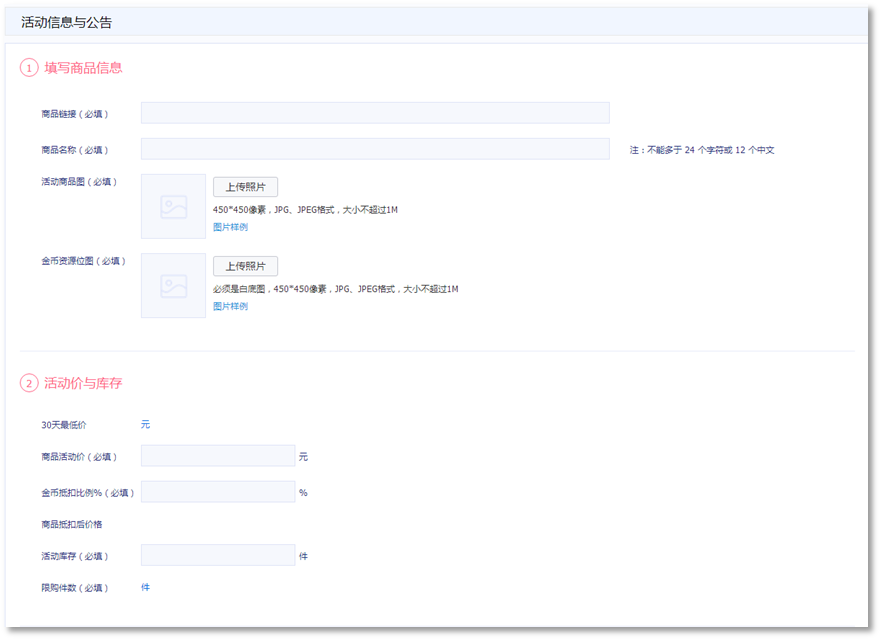Screen dimensions: 881x640
Task: Click the 活动商品图（必填）label
Action: (79, 181)
